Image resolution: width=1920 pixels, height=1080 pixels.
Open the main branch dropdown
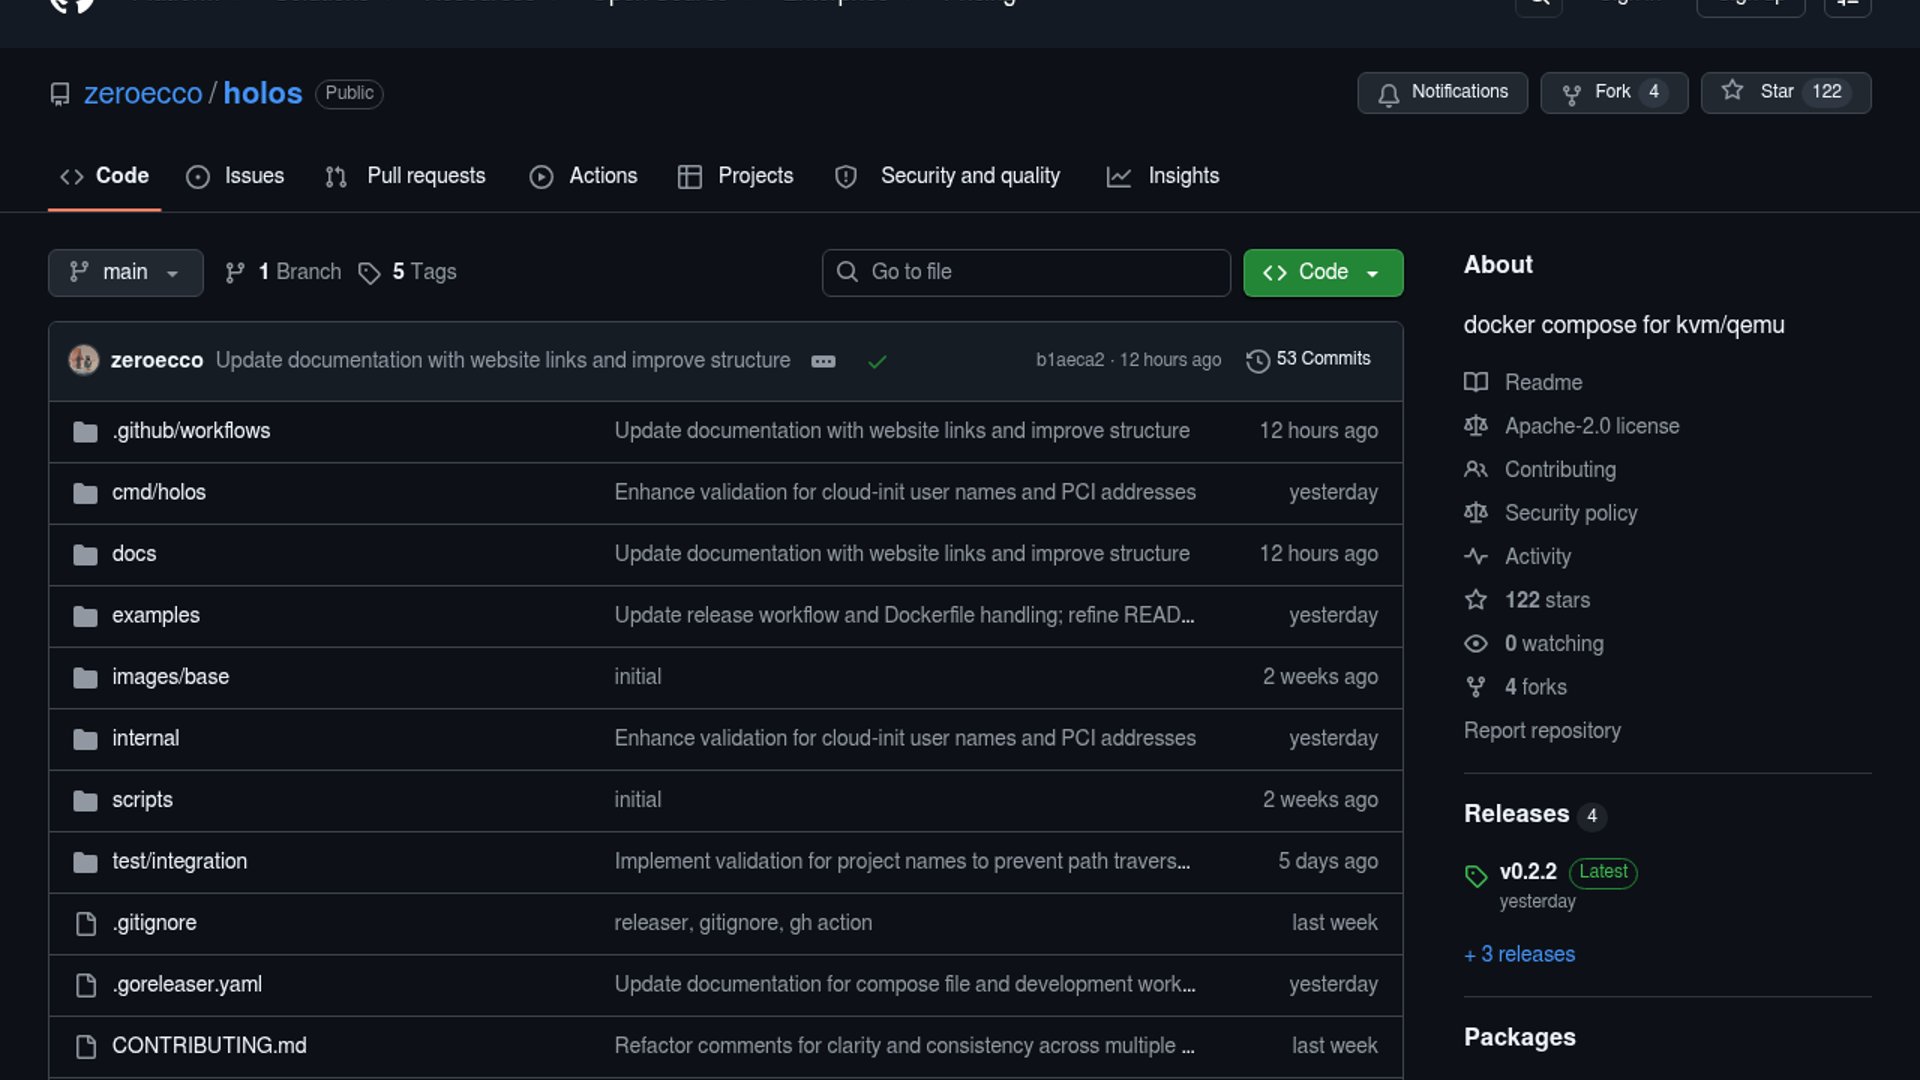125,273
